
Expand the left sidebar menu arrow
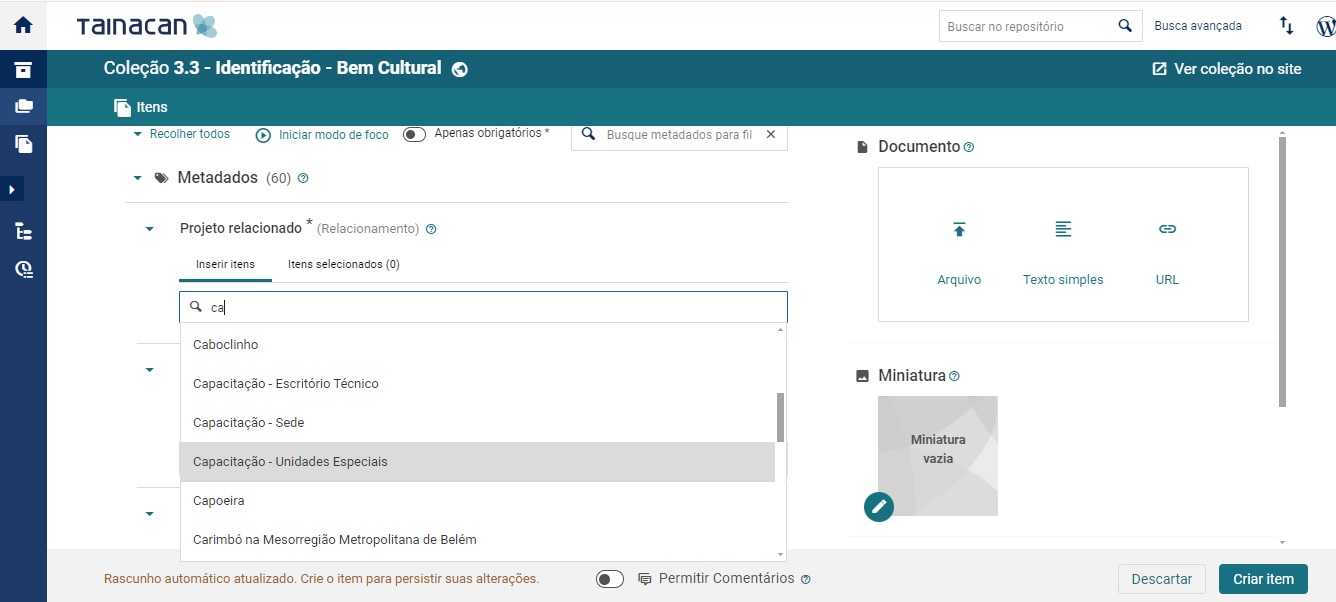coord(11,189)
